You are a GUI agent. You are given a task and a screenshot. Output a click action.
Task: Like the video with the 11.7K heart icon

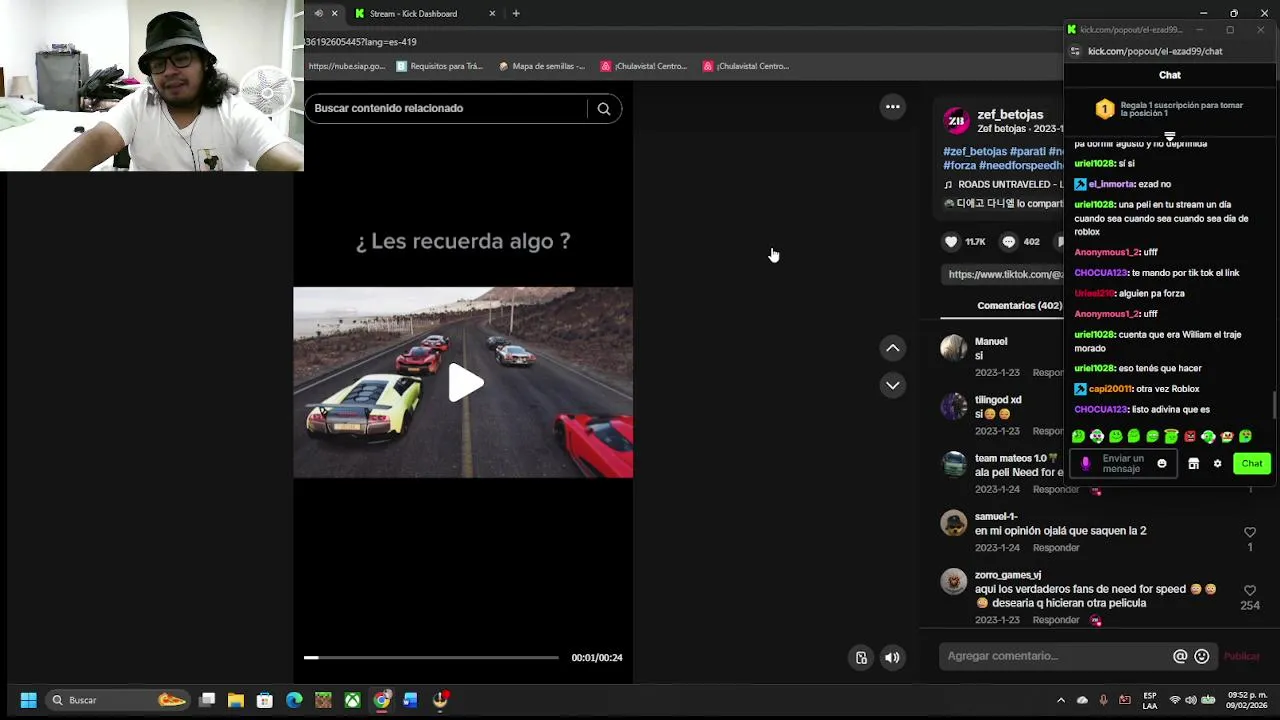tap(951, 241)
